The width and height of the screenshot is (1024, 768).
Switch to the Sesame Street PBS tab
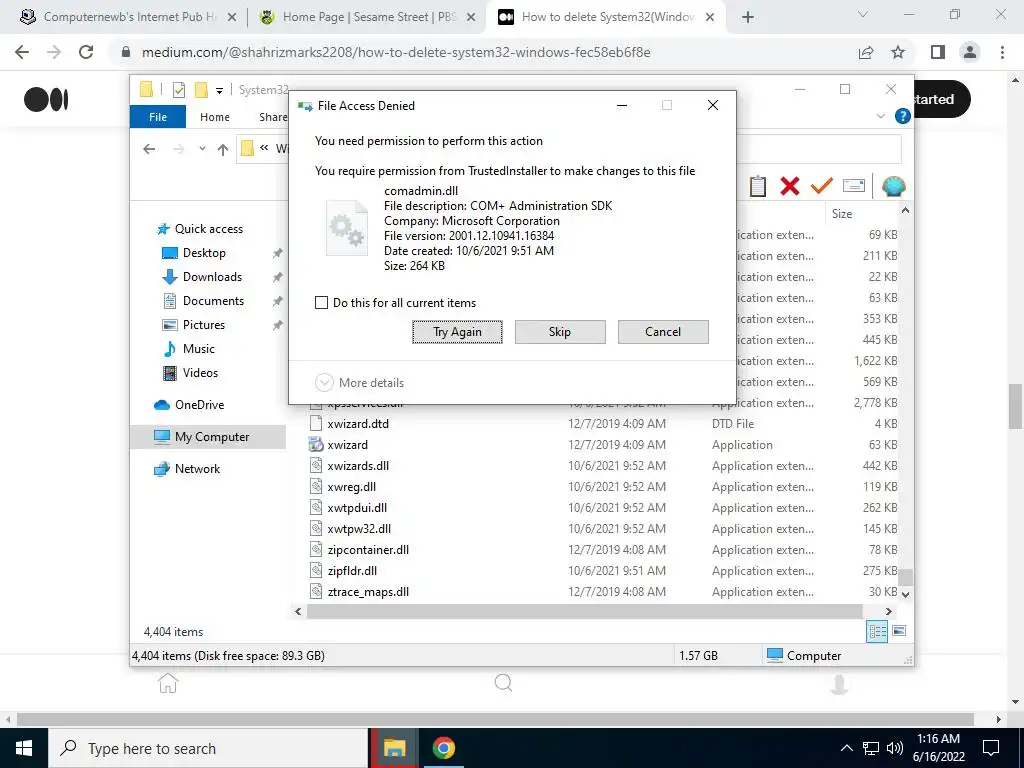369,17
